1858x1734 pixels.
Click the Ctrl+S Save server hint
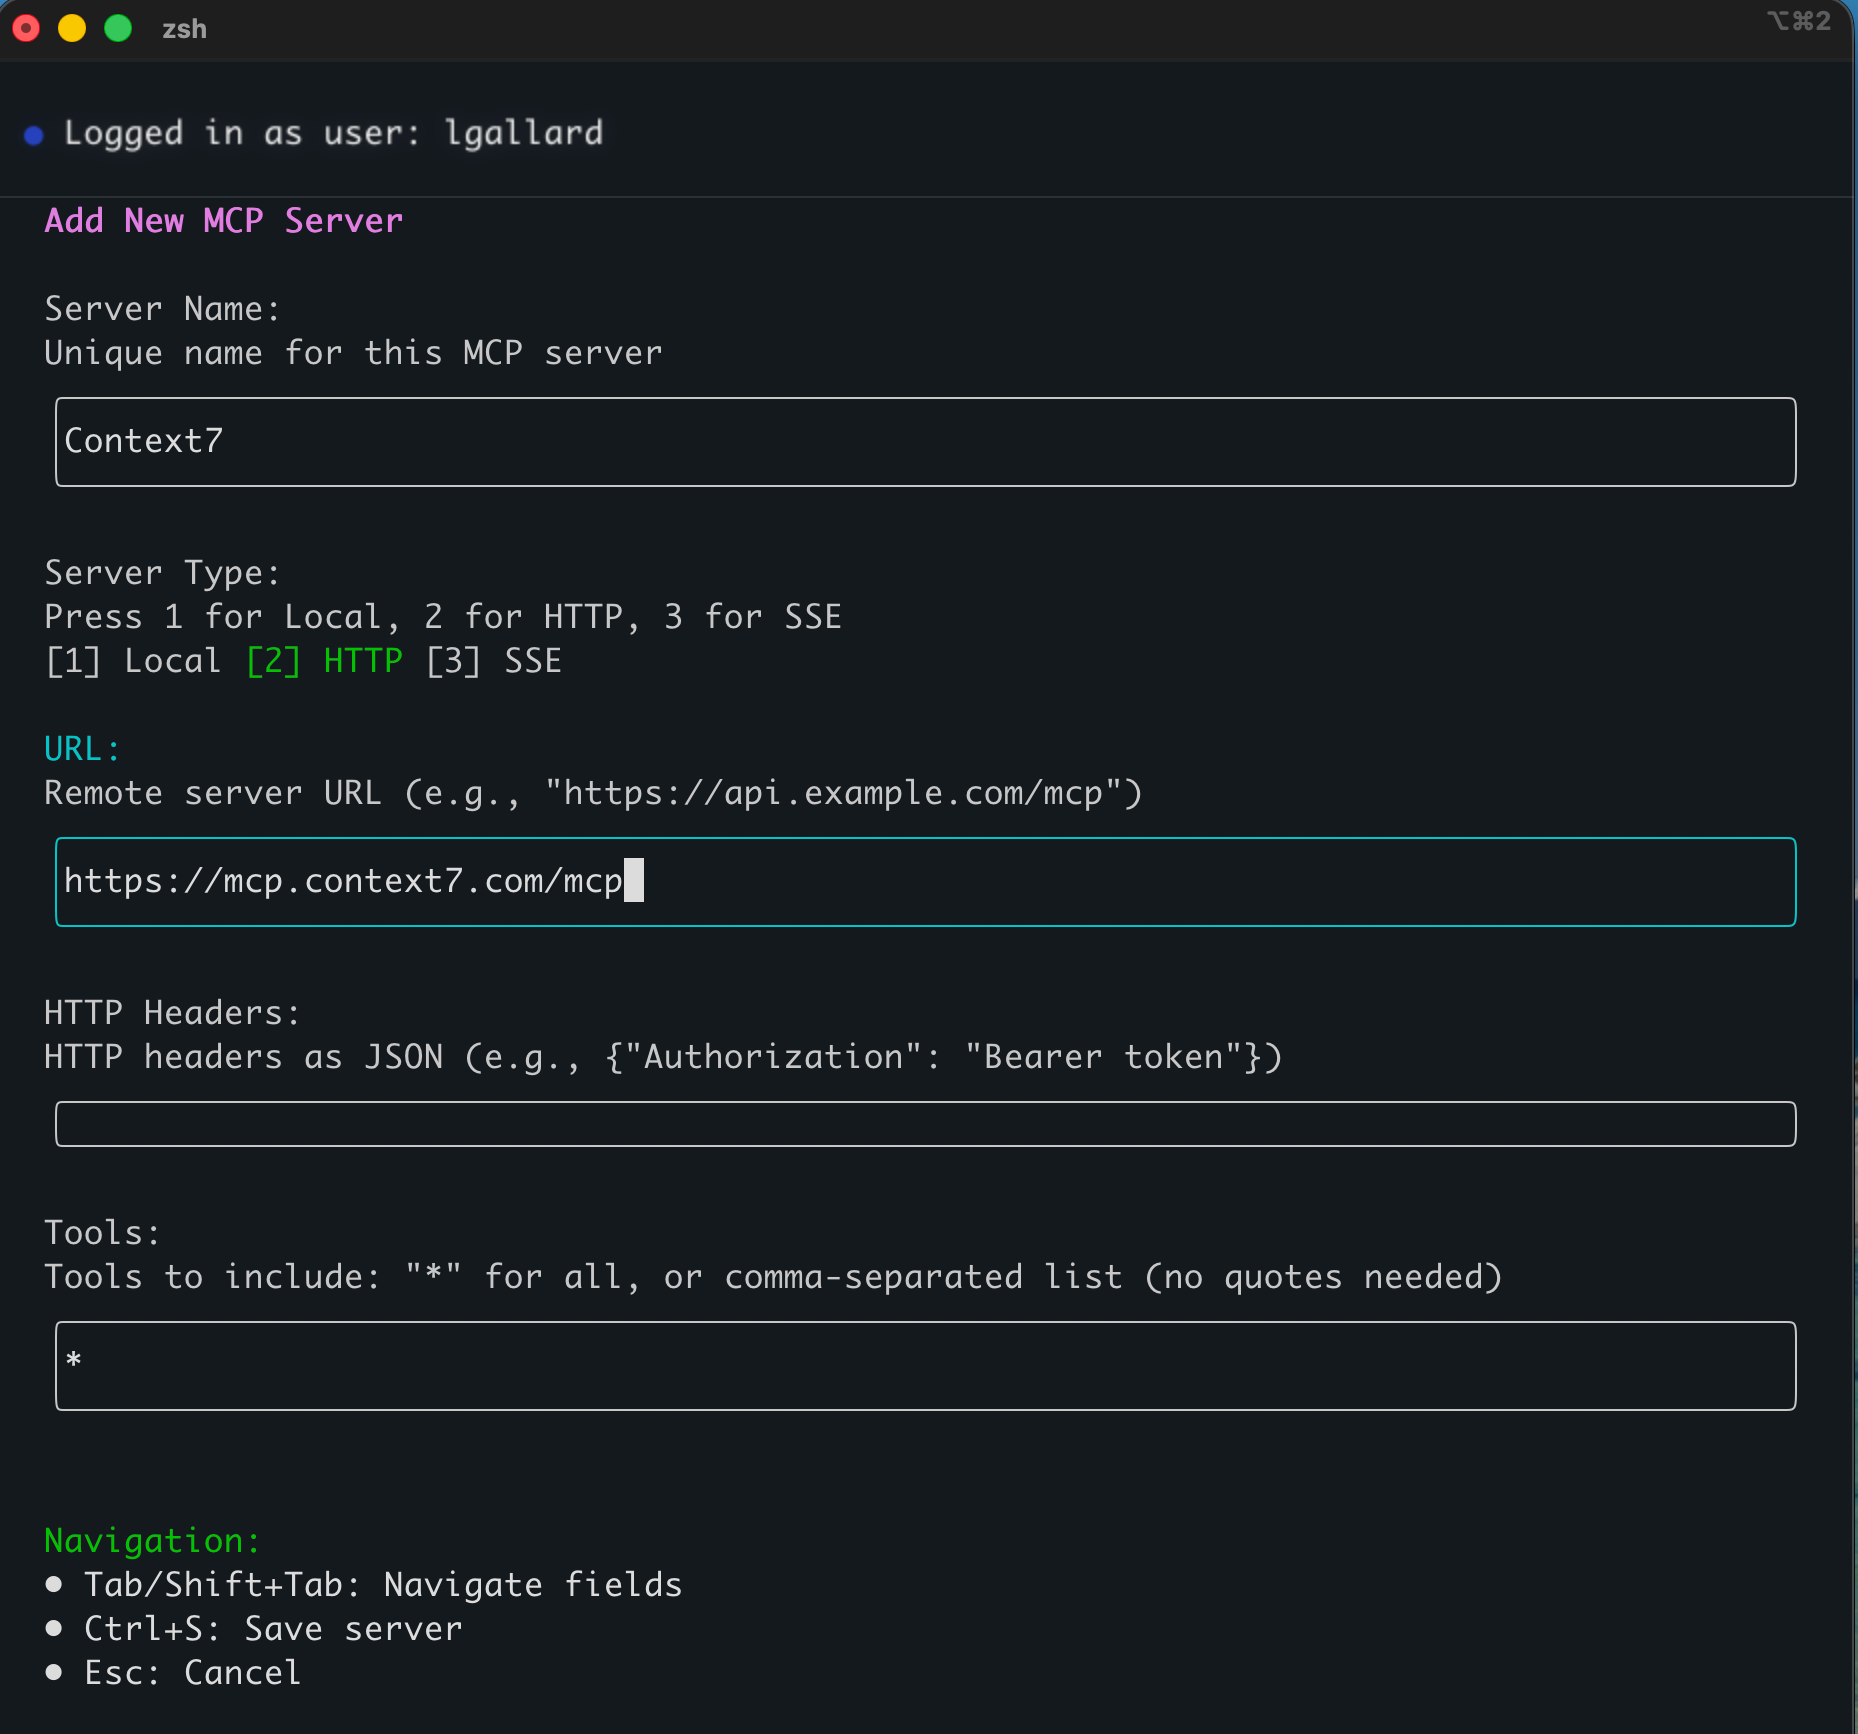click(273, 1629)
